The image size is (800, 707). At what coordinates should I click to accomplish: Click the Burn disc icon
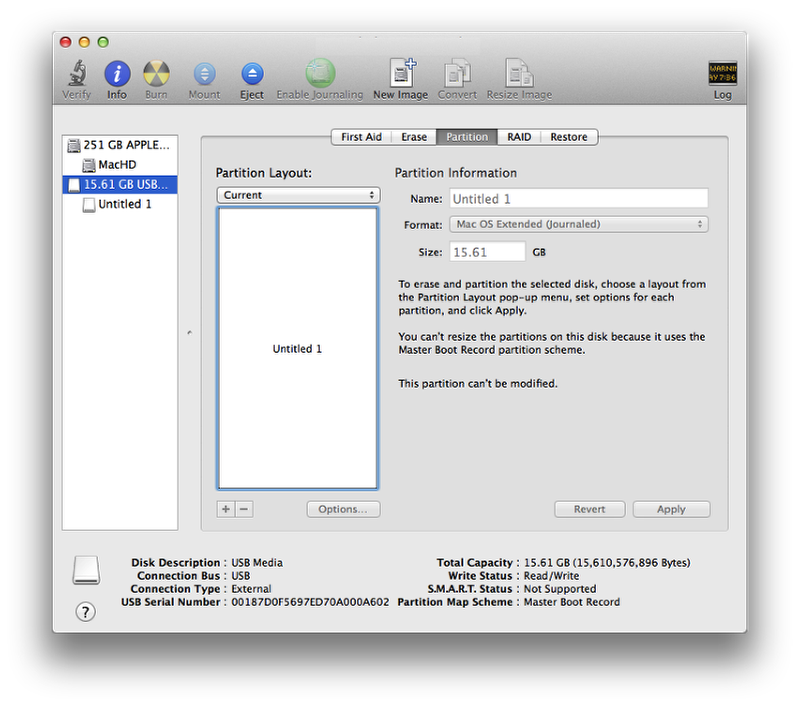[156, 74]
